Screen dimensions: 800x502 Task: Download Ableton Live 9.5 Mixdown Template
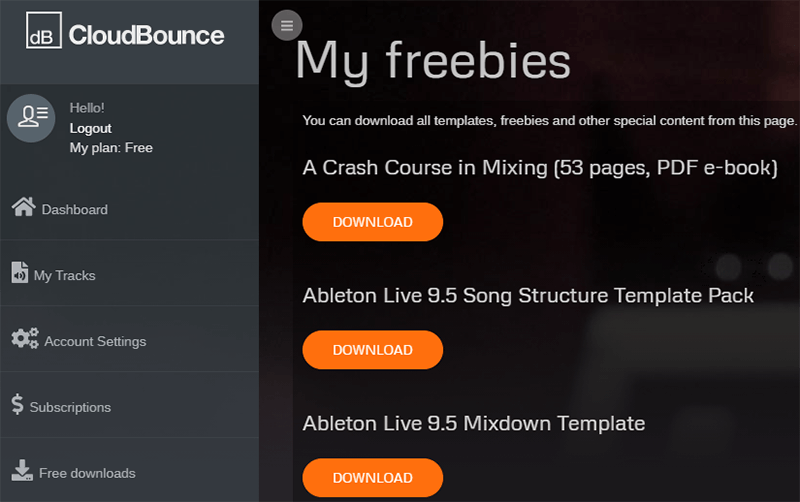[372, 478]
